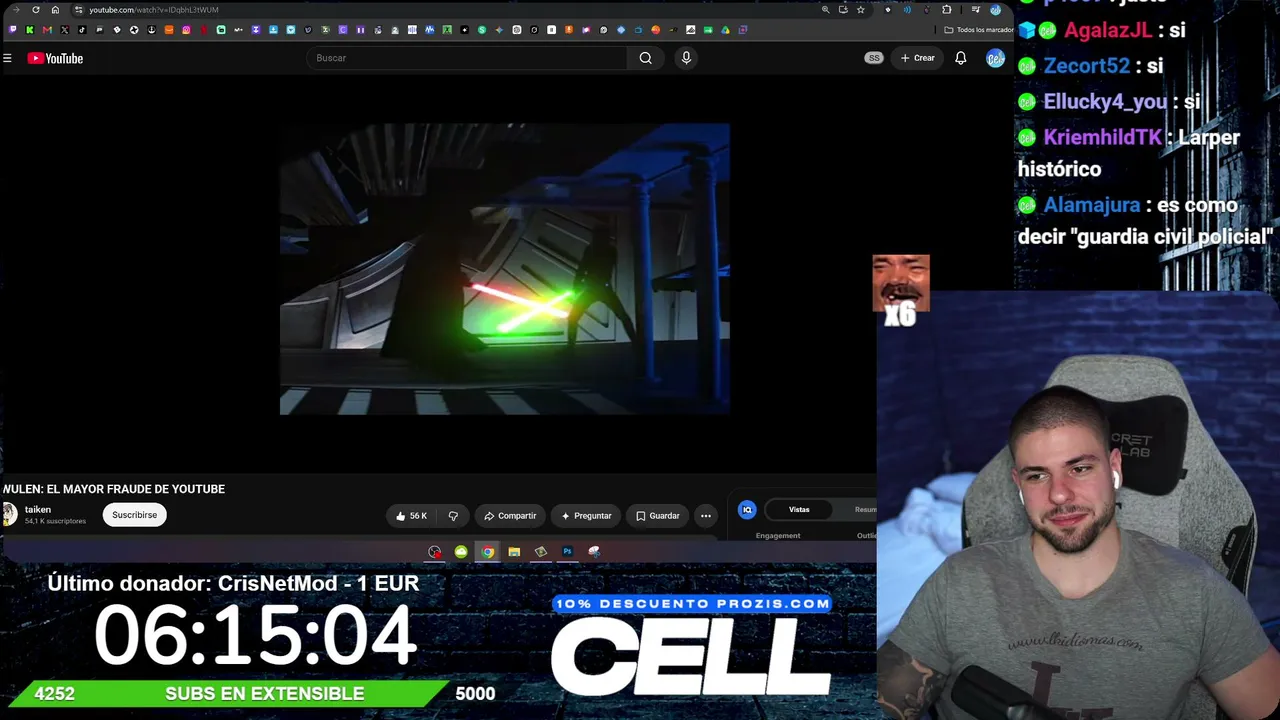This screenshot has width=1280, height=720.
Task: Open Photoshop from the taskbar
Action: coord(567,552)
